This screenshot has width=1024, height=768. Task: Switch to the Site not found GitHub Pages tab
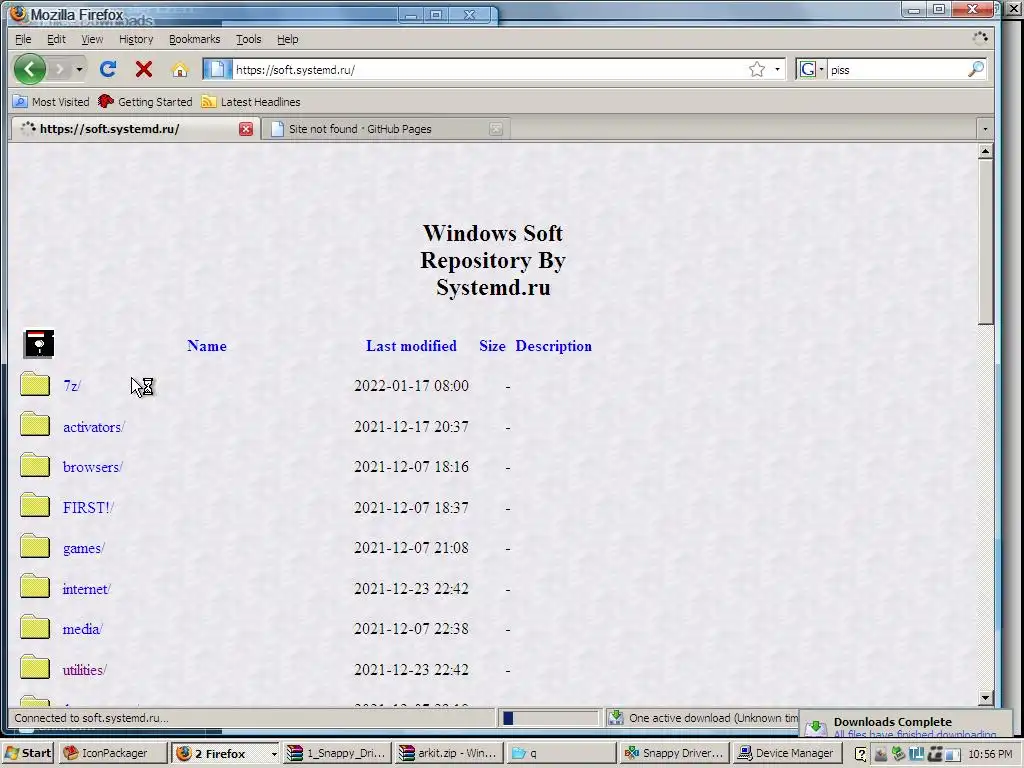[x=379, y=129]
